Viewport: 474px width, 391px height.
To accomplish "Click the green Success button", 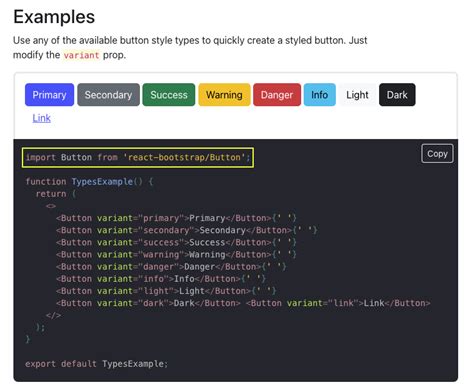I will (x=169, y=95).
